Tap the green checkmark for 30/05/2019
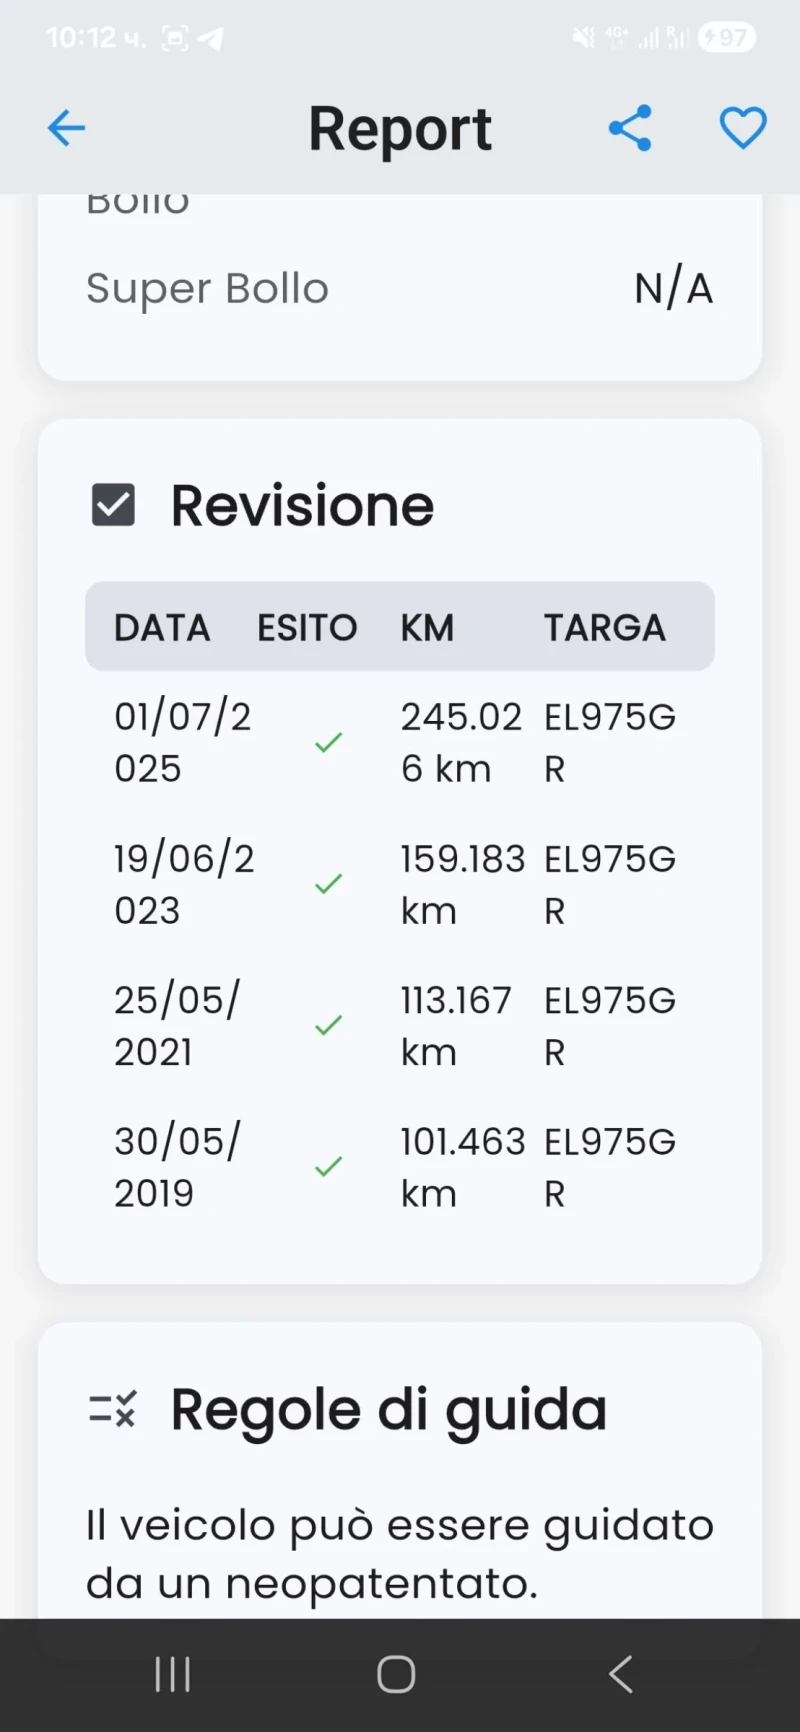 328,1167
